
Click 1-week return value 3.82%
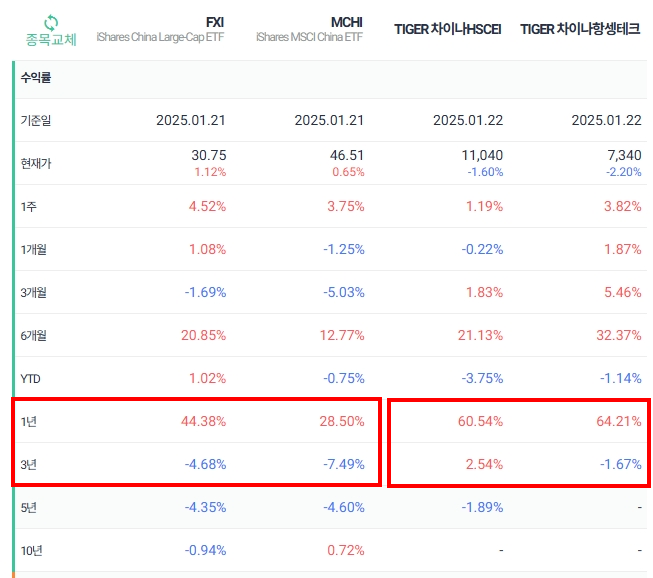coord(622,206)
